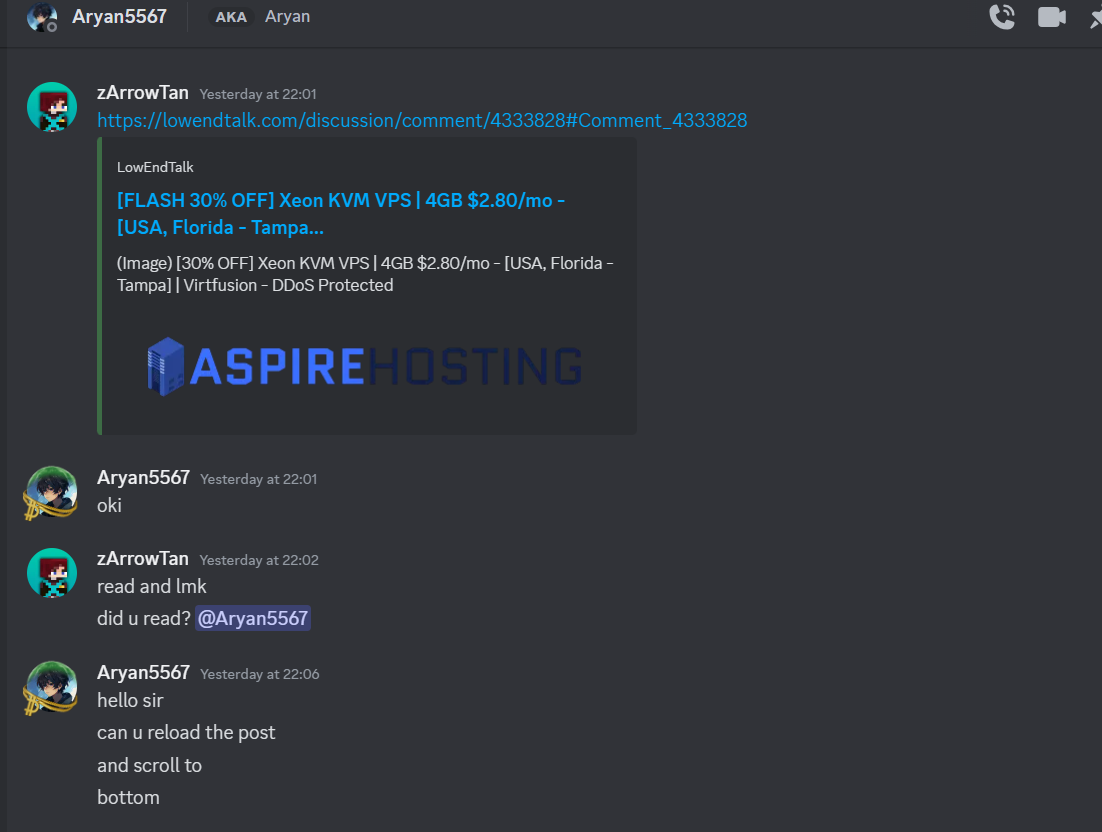The height and width of the screenshot is (832, 1102).
Task: Click the embed description about Virtfusion DDoS Protected
Action: click(365, 274)
